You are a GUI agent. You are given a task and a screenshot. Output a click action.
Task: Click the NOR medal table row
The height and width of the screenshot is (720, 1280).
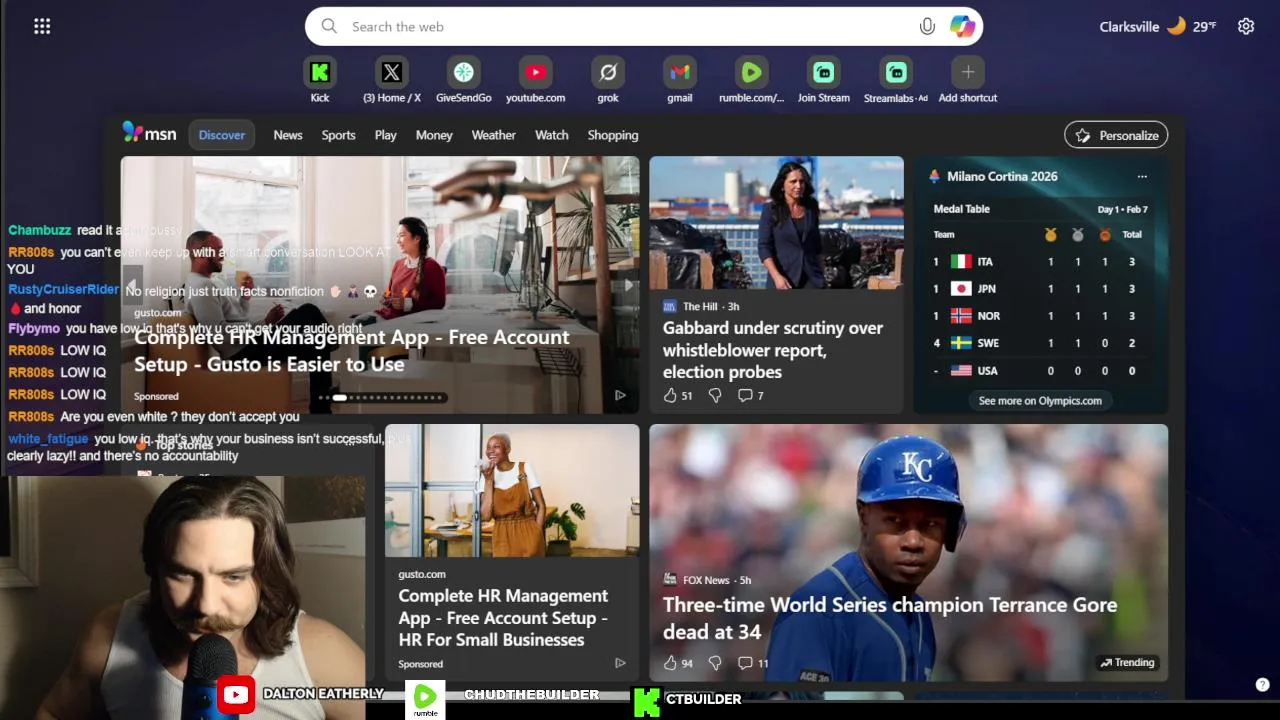coord(1040,316)
